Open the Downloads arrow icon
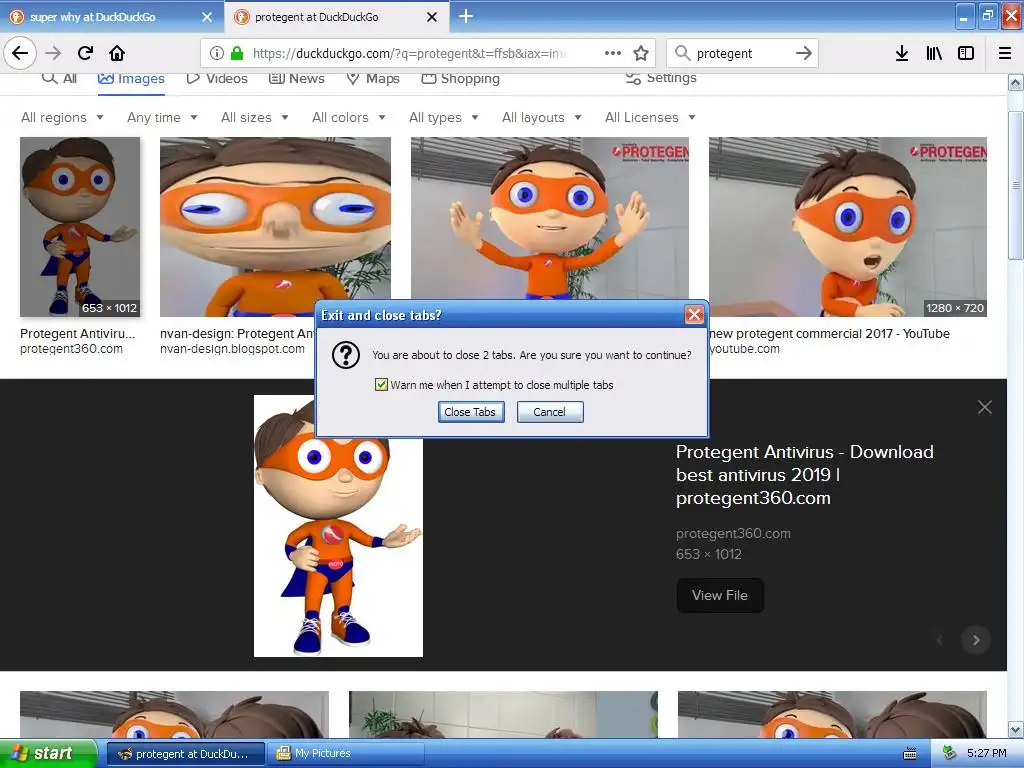Image resolution: width=1024 pixels, height=768 pixels. [902, 53]
